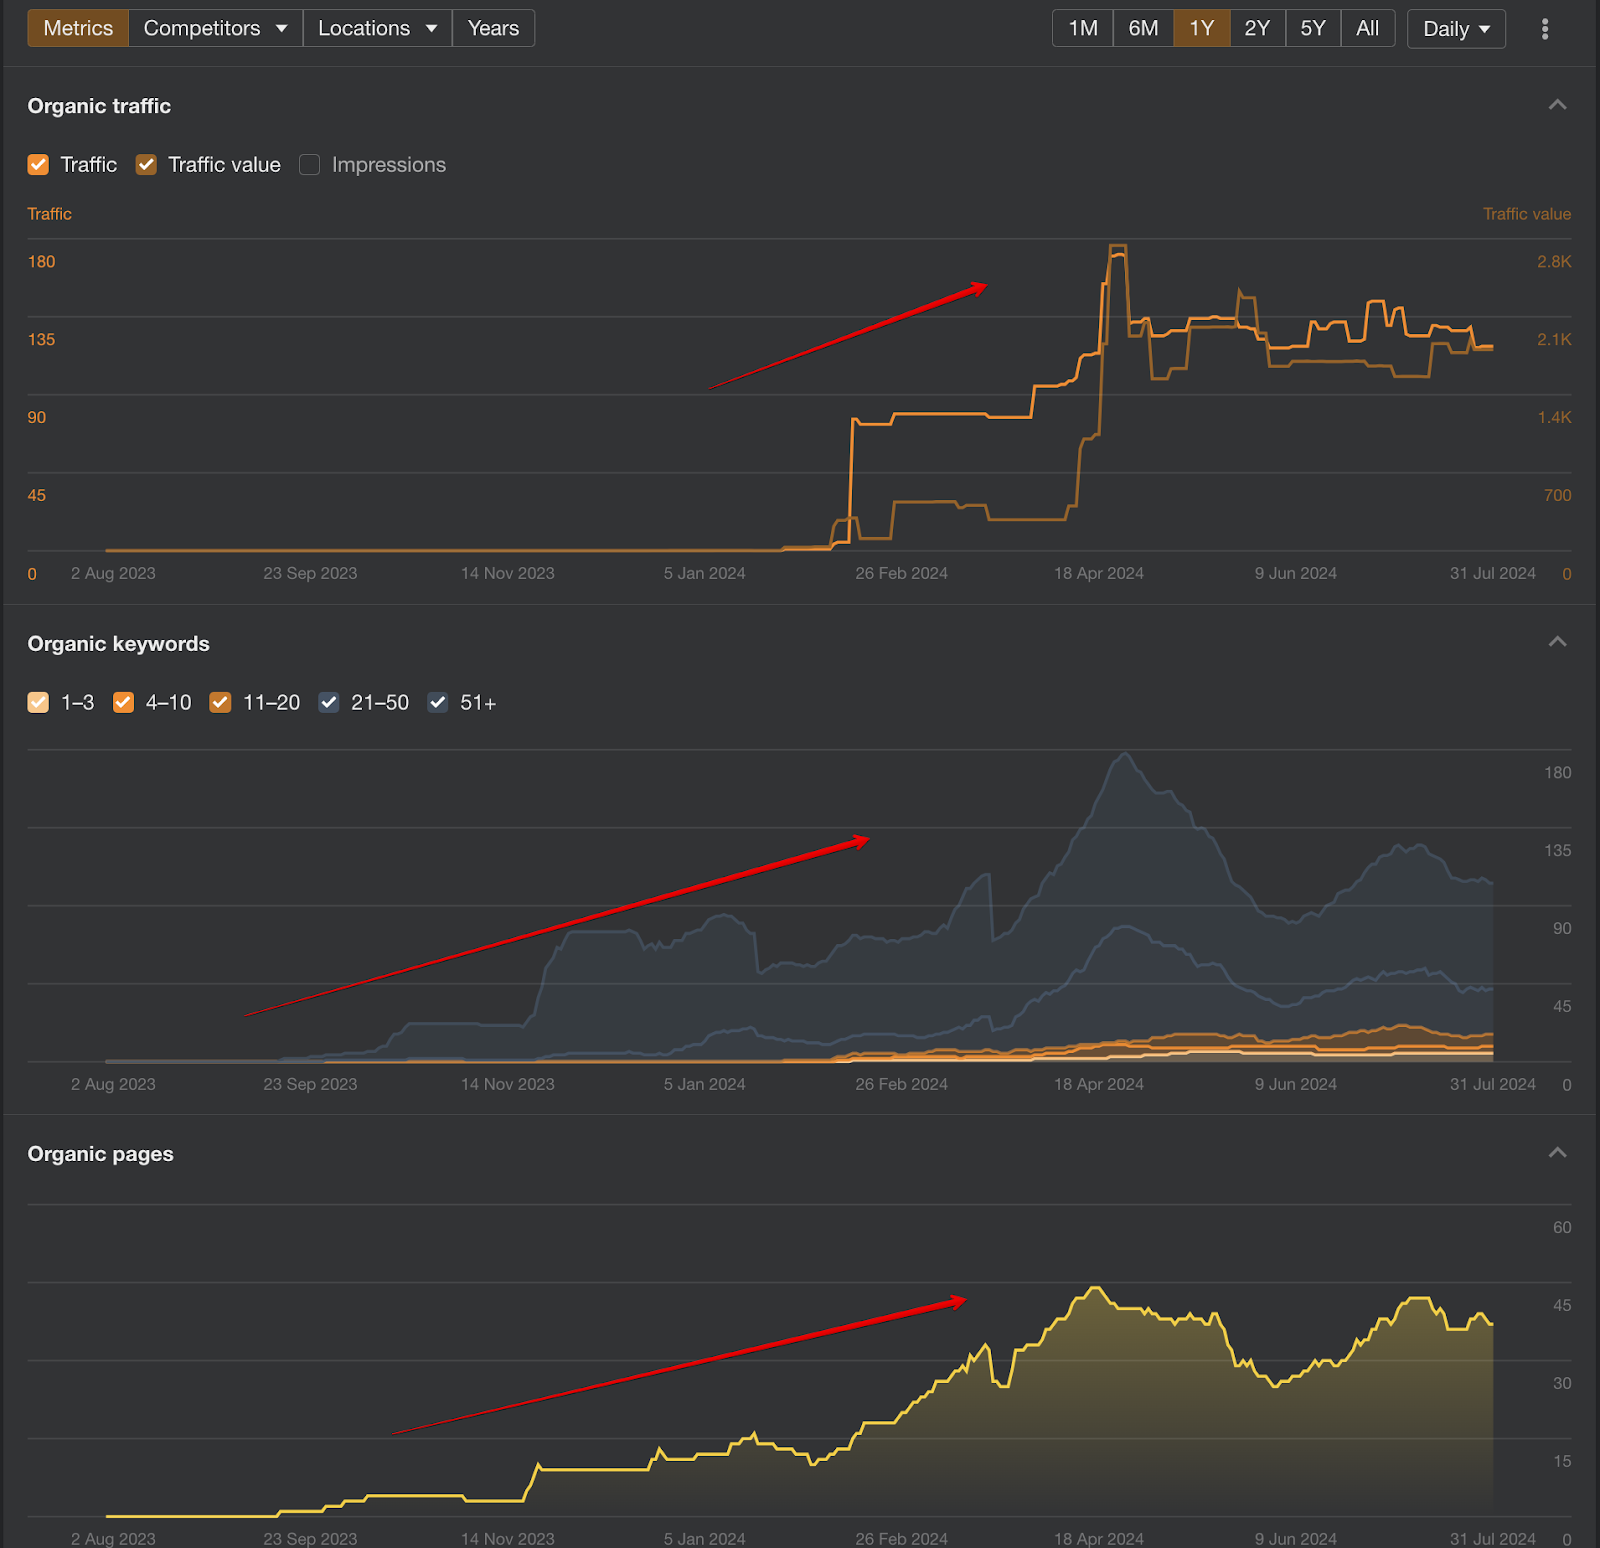
Task: Open the Daily granularity dropdown
Action: pyautogui.click(x=1456, y=29)
